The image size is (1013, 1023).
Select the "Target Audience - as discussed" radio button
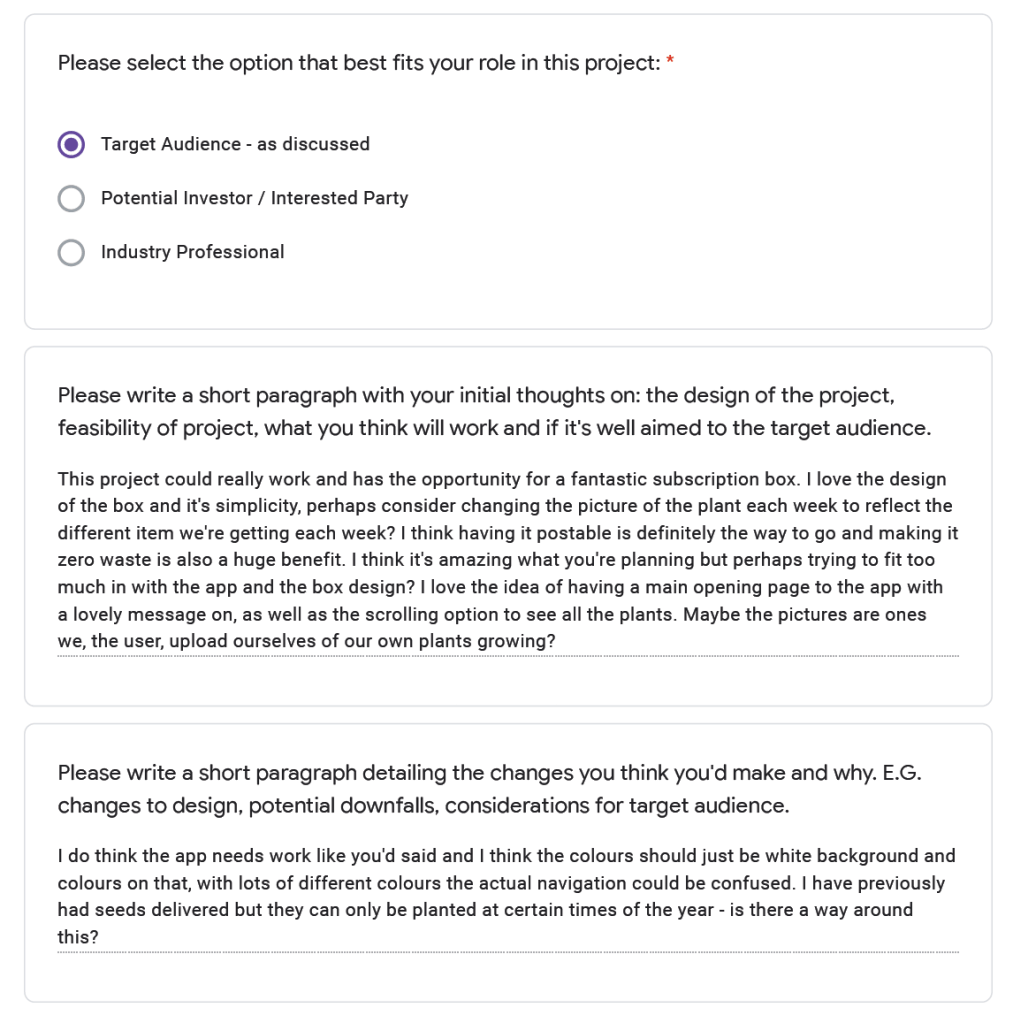[71, 144]
